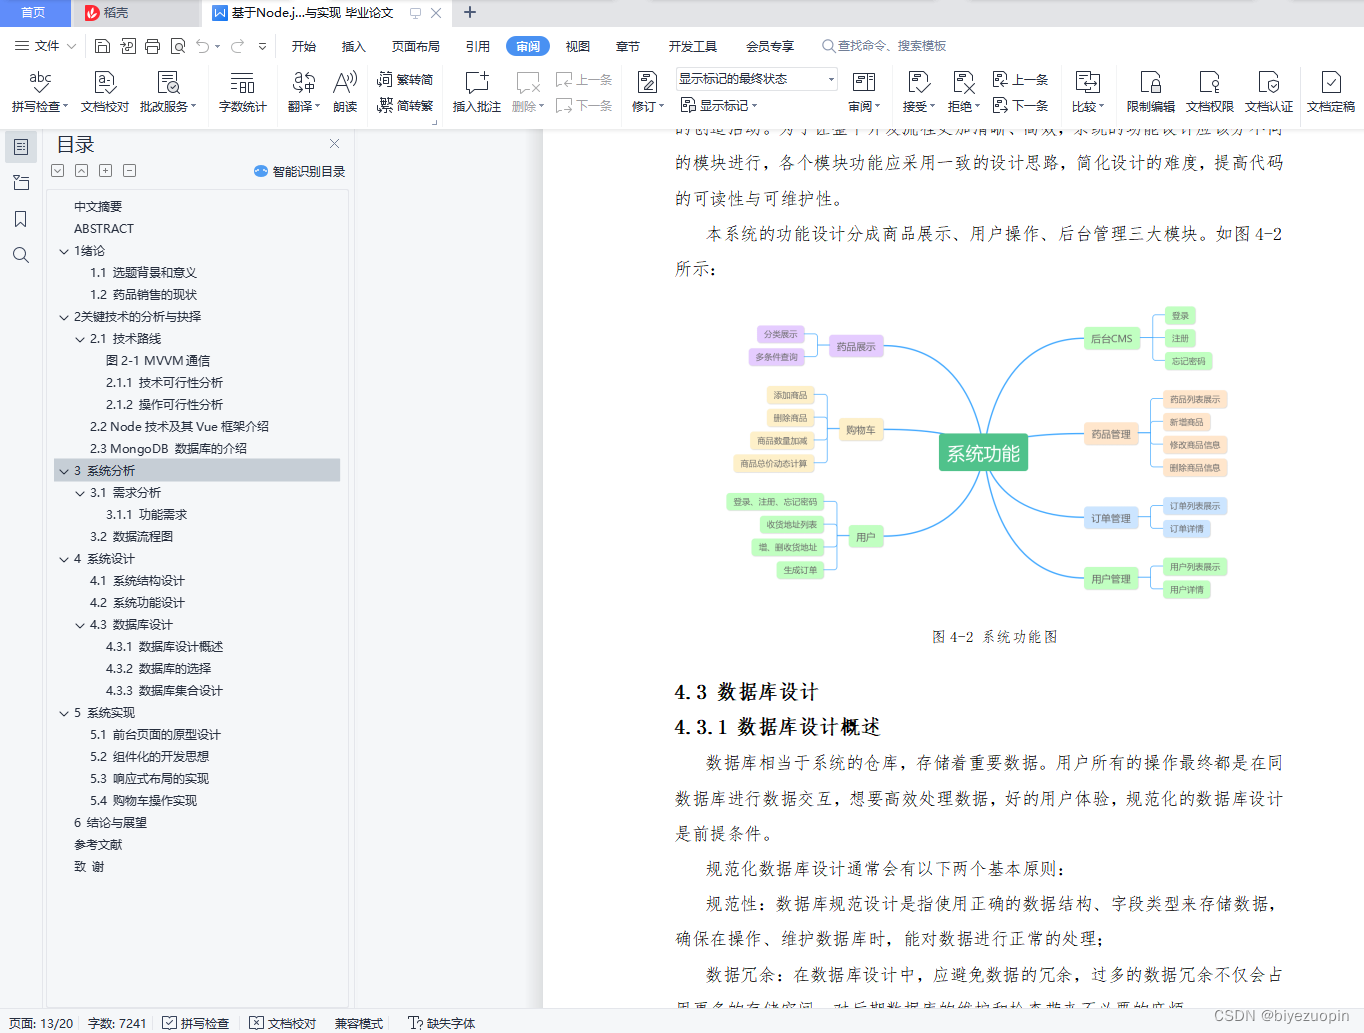Click the command search field

click(x=884, y=46)
